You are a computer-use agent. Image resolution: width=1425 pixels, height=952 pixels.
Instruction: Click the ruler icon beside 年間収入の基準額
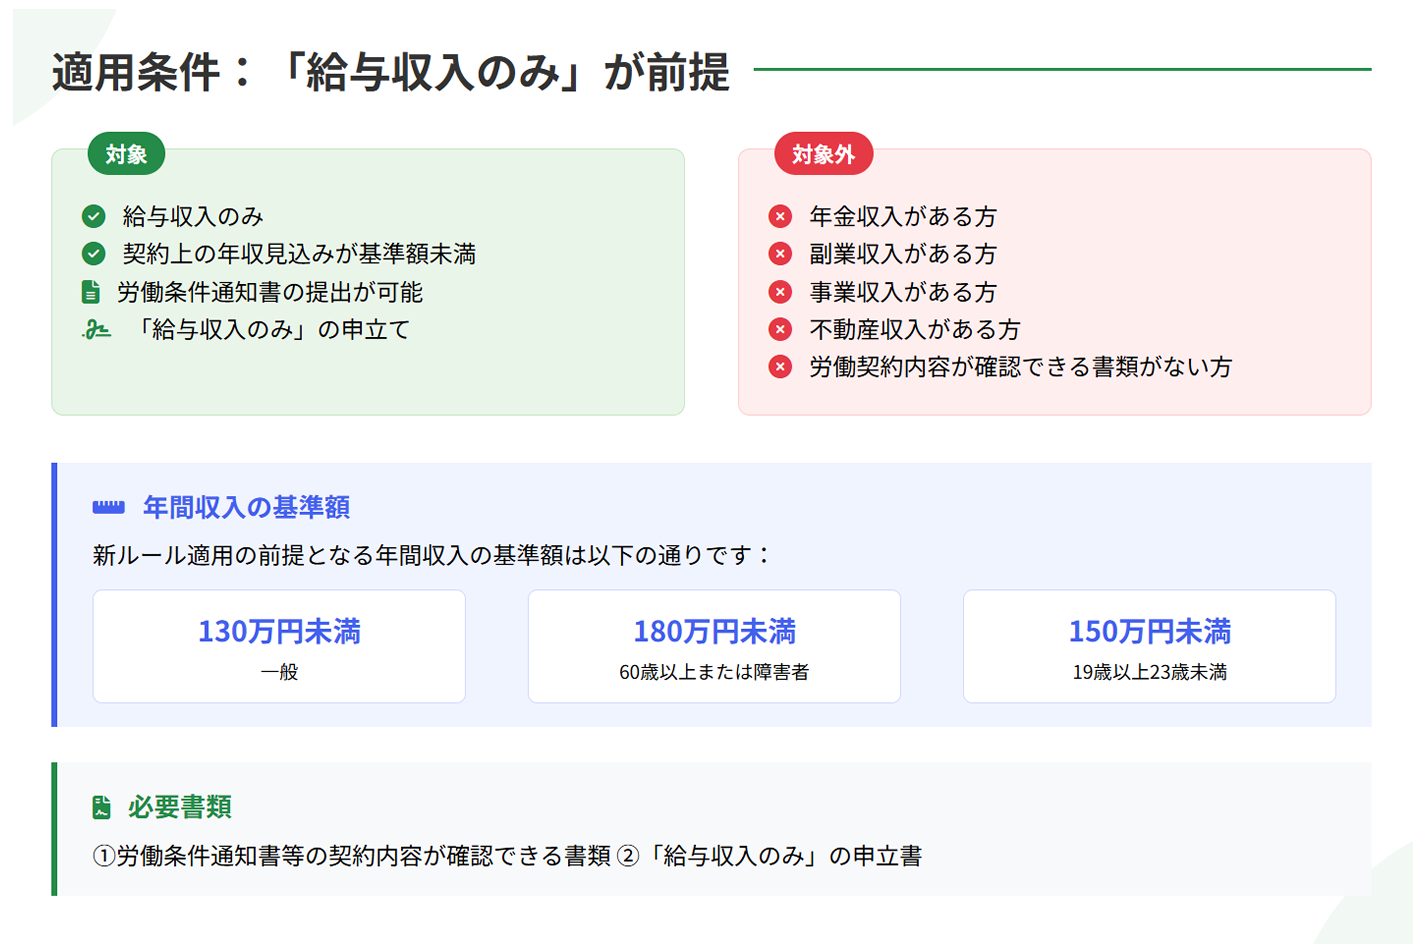click(x=108, y=508)
